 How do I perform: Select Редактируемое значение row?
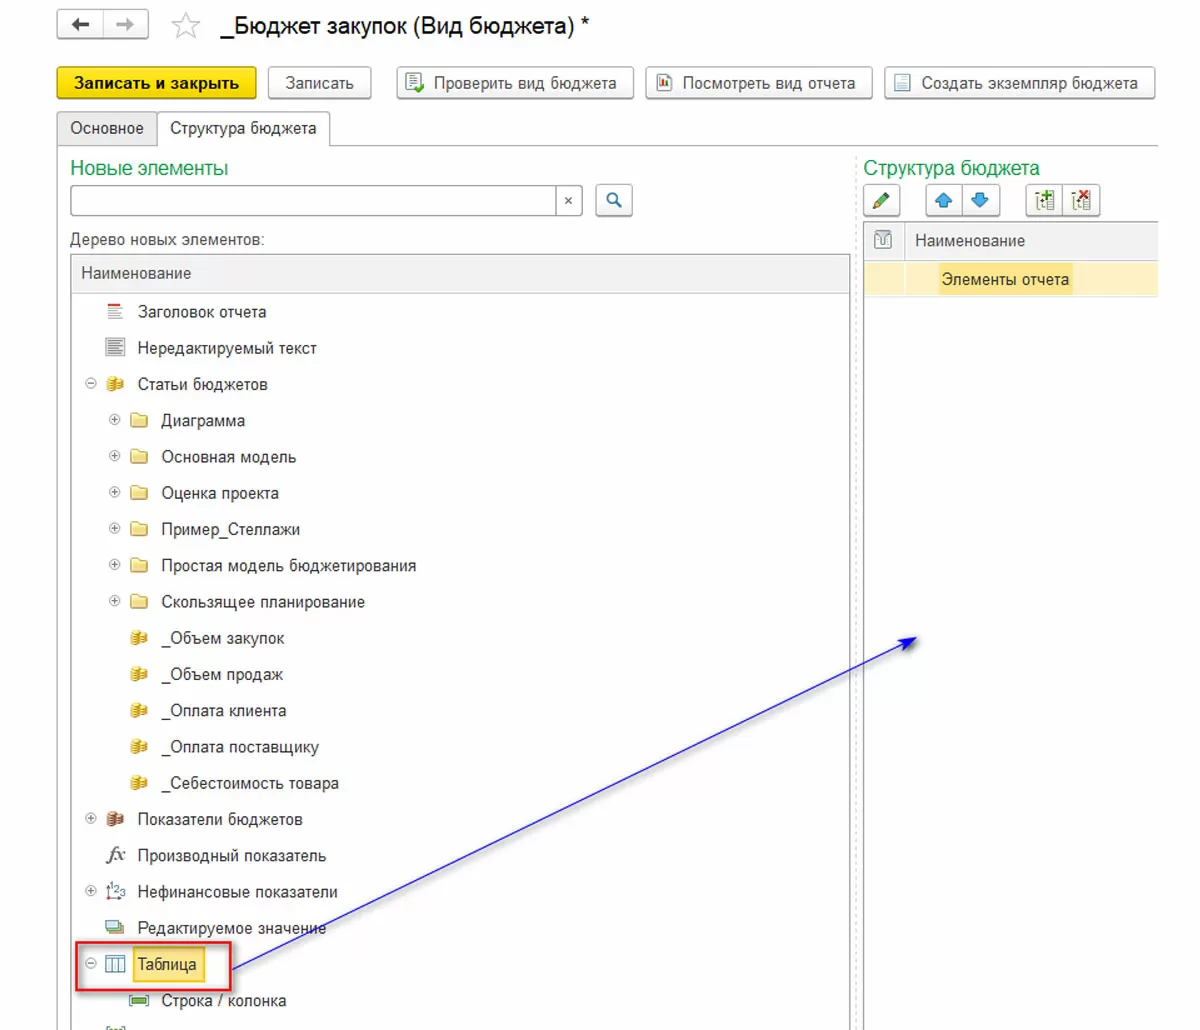[x=460, y=927]
